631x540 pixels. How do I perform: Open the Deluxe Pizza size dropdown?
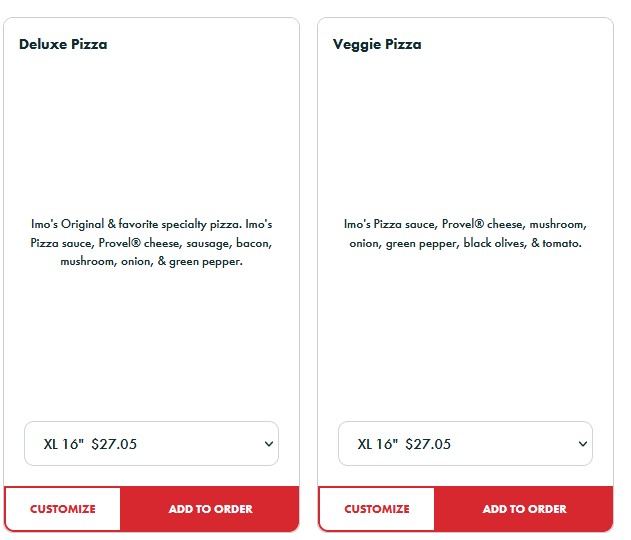[151, 444]
